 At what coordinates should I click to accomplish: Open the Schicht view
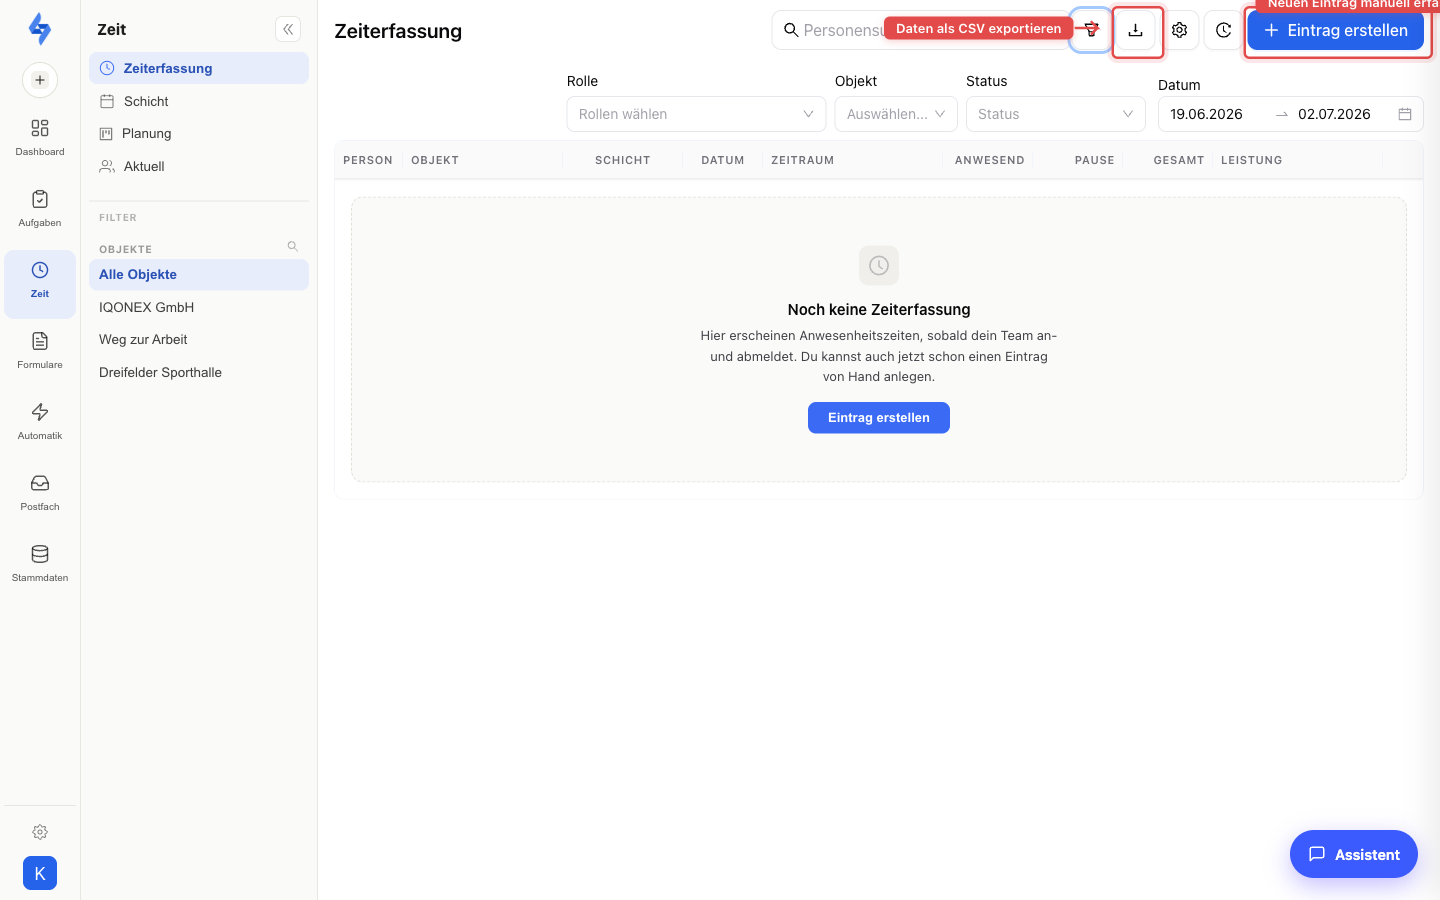click(x=199, y=101)
